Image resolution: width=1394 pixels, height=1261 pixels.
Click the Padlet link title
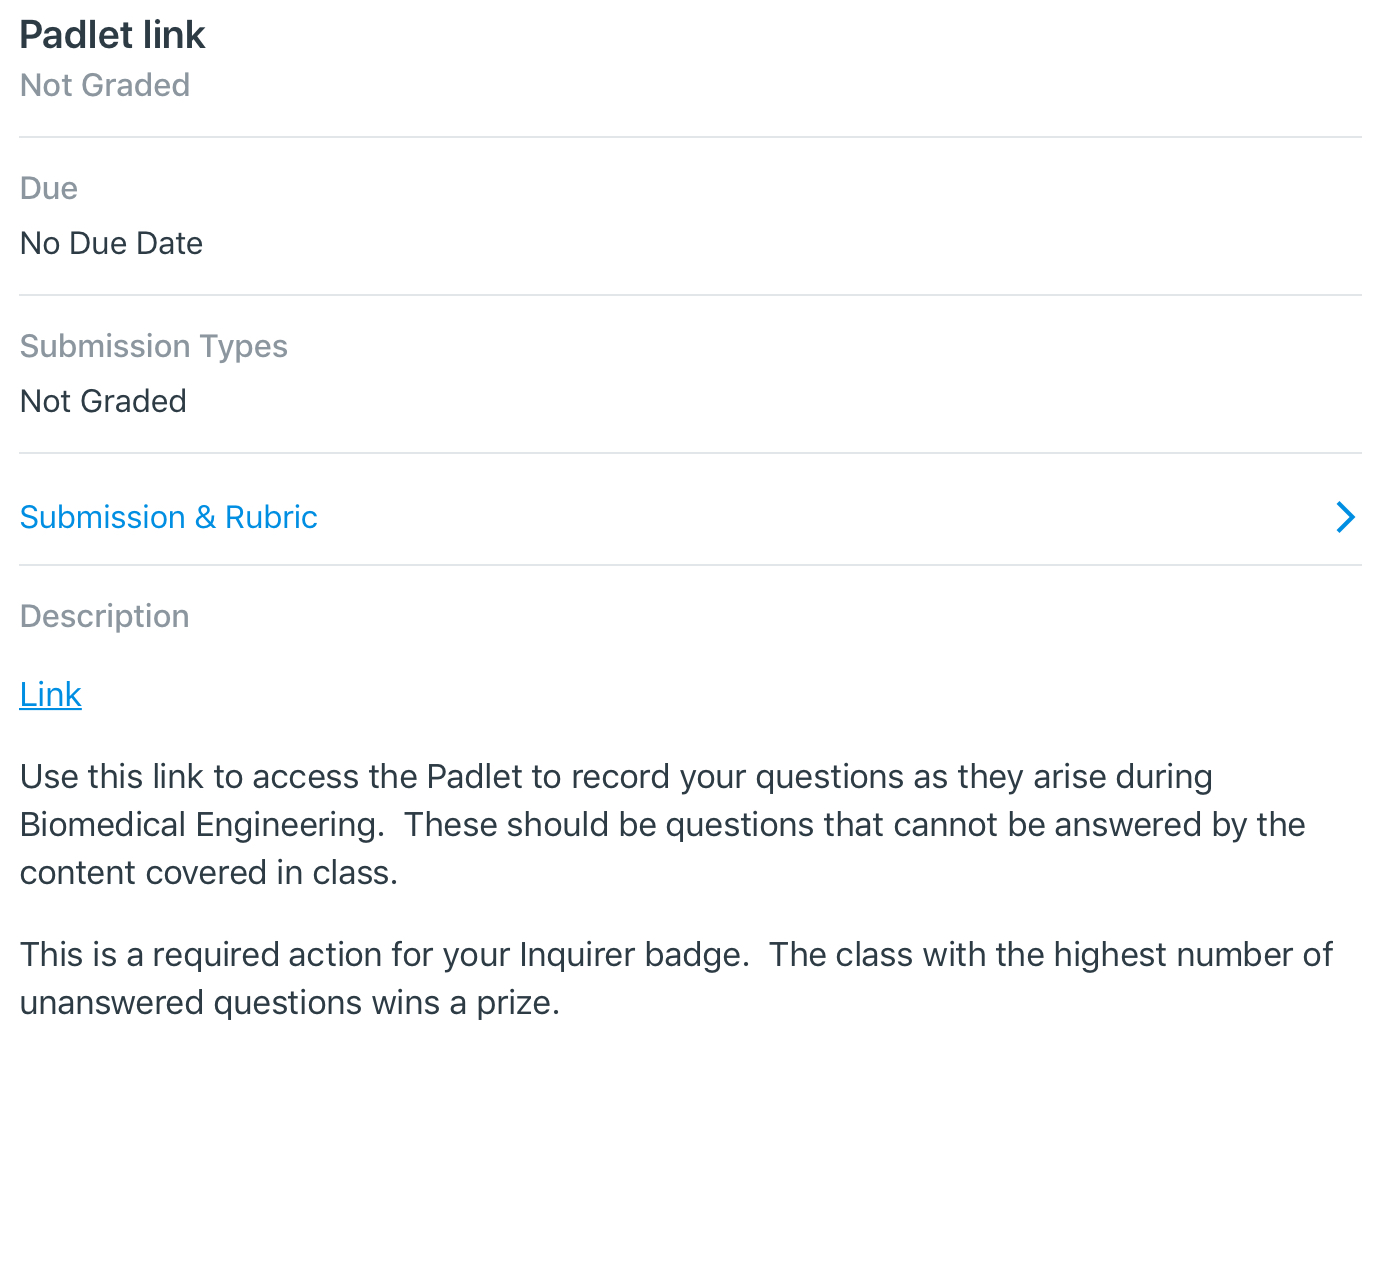pos(112,35)
